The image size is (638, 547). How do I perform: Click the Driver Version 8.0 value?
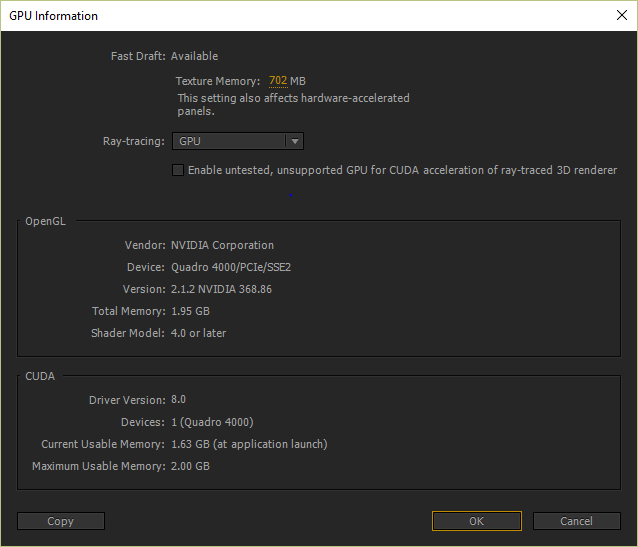(178, 399)
